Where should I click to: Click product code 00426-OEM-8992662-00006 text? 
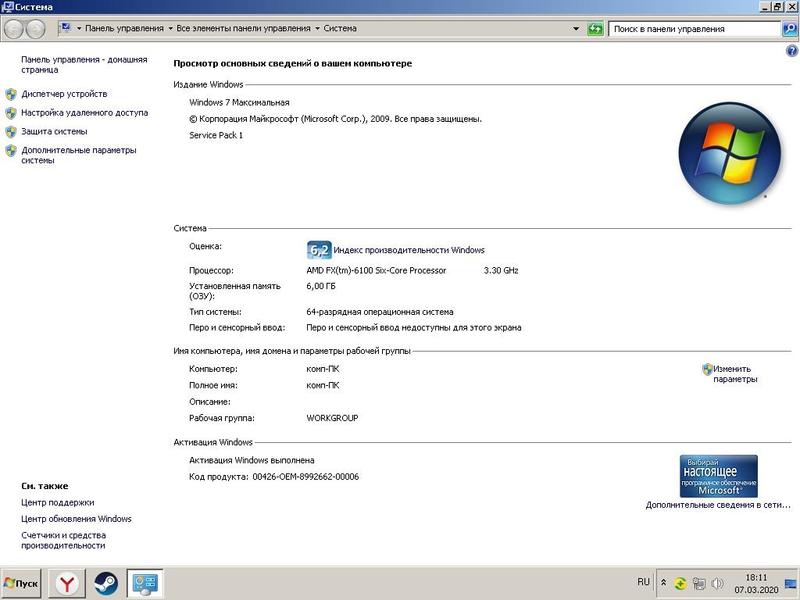point(306,477)
